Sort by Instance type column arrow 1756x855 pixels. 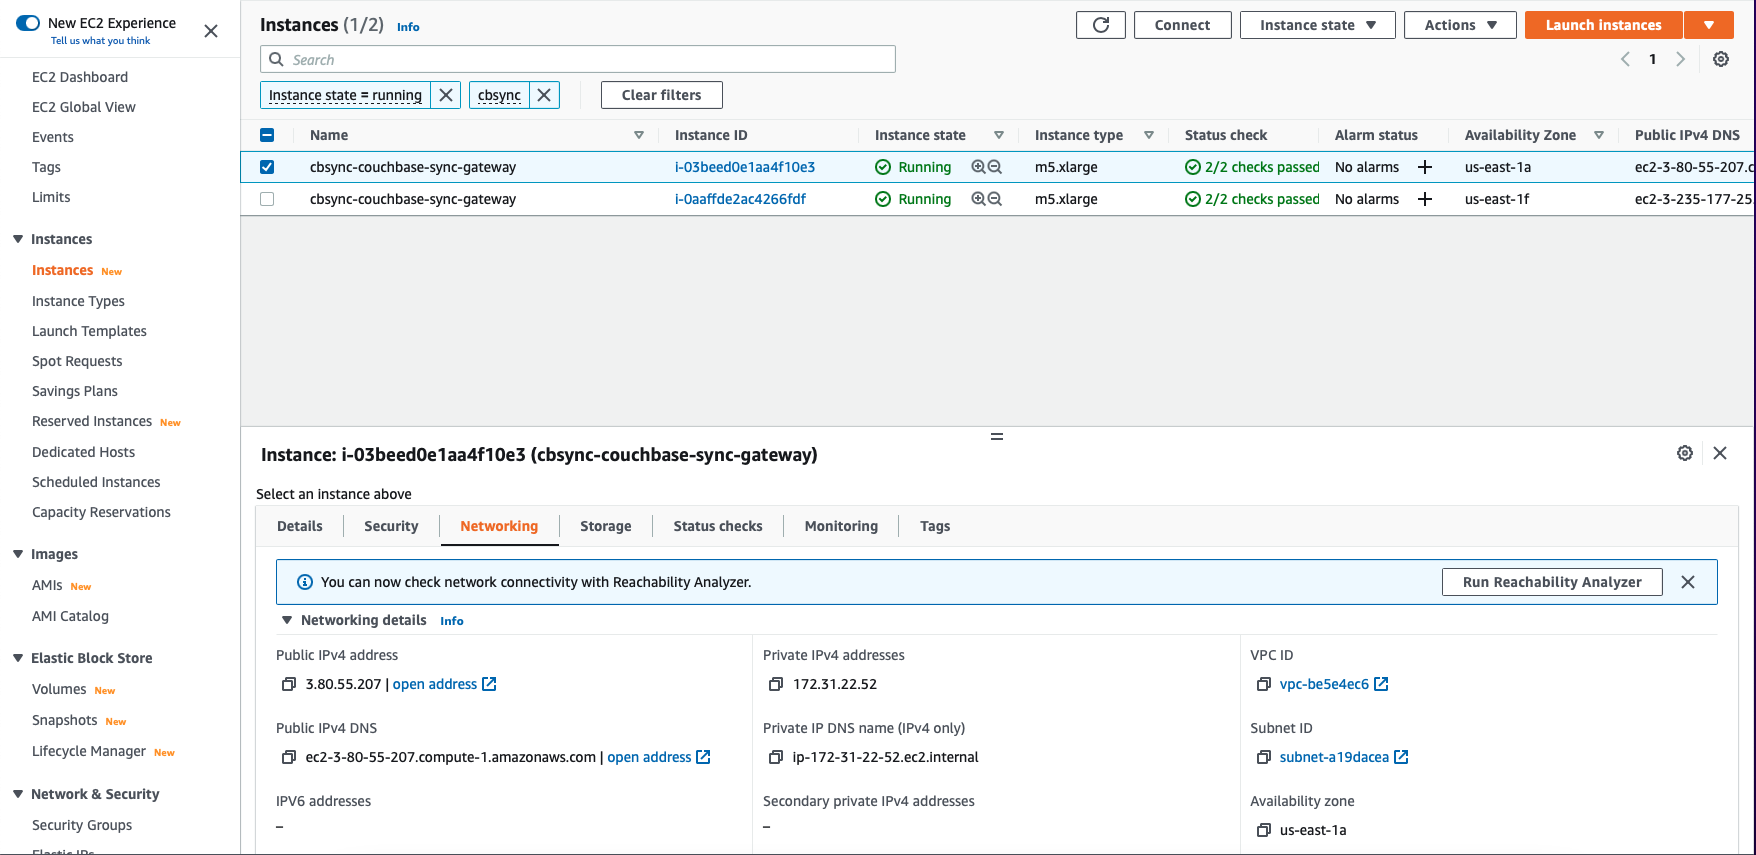click(x=1149, y=135)
